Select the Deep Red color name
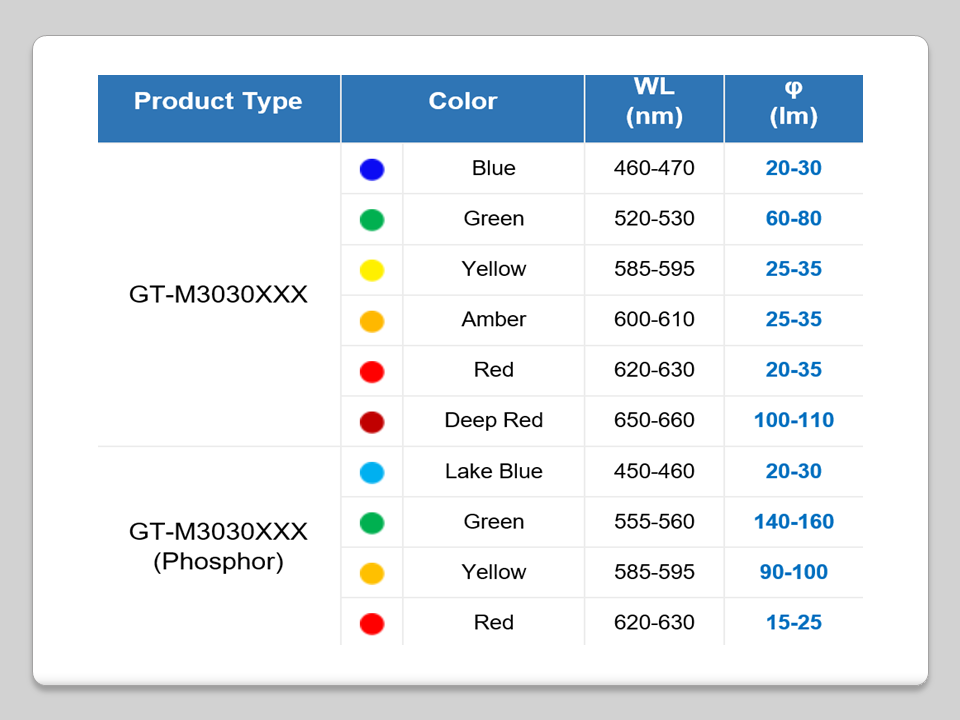 [494, 420]
